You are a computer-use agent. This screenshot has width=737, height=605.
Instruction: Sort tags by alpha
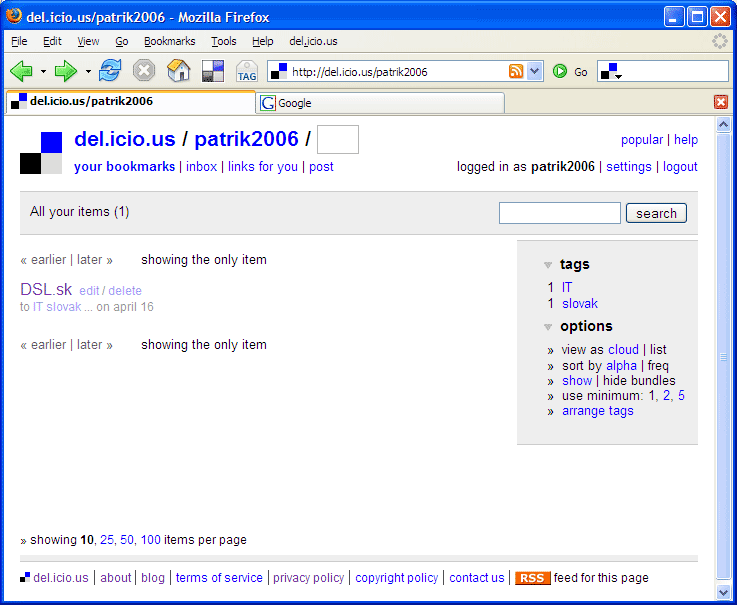point(621,366)
